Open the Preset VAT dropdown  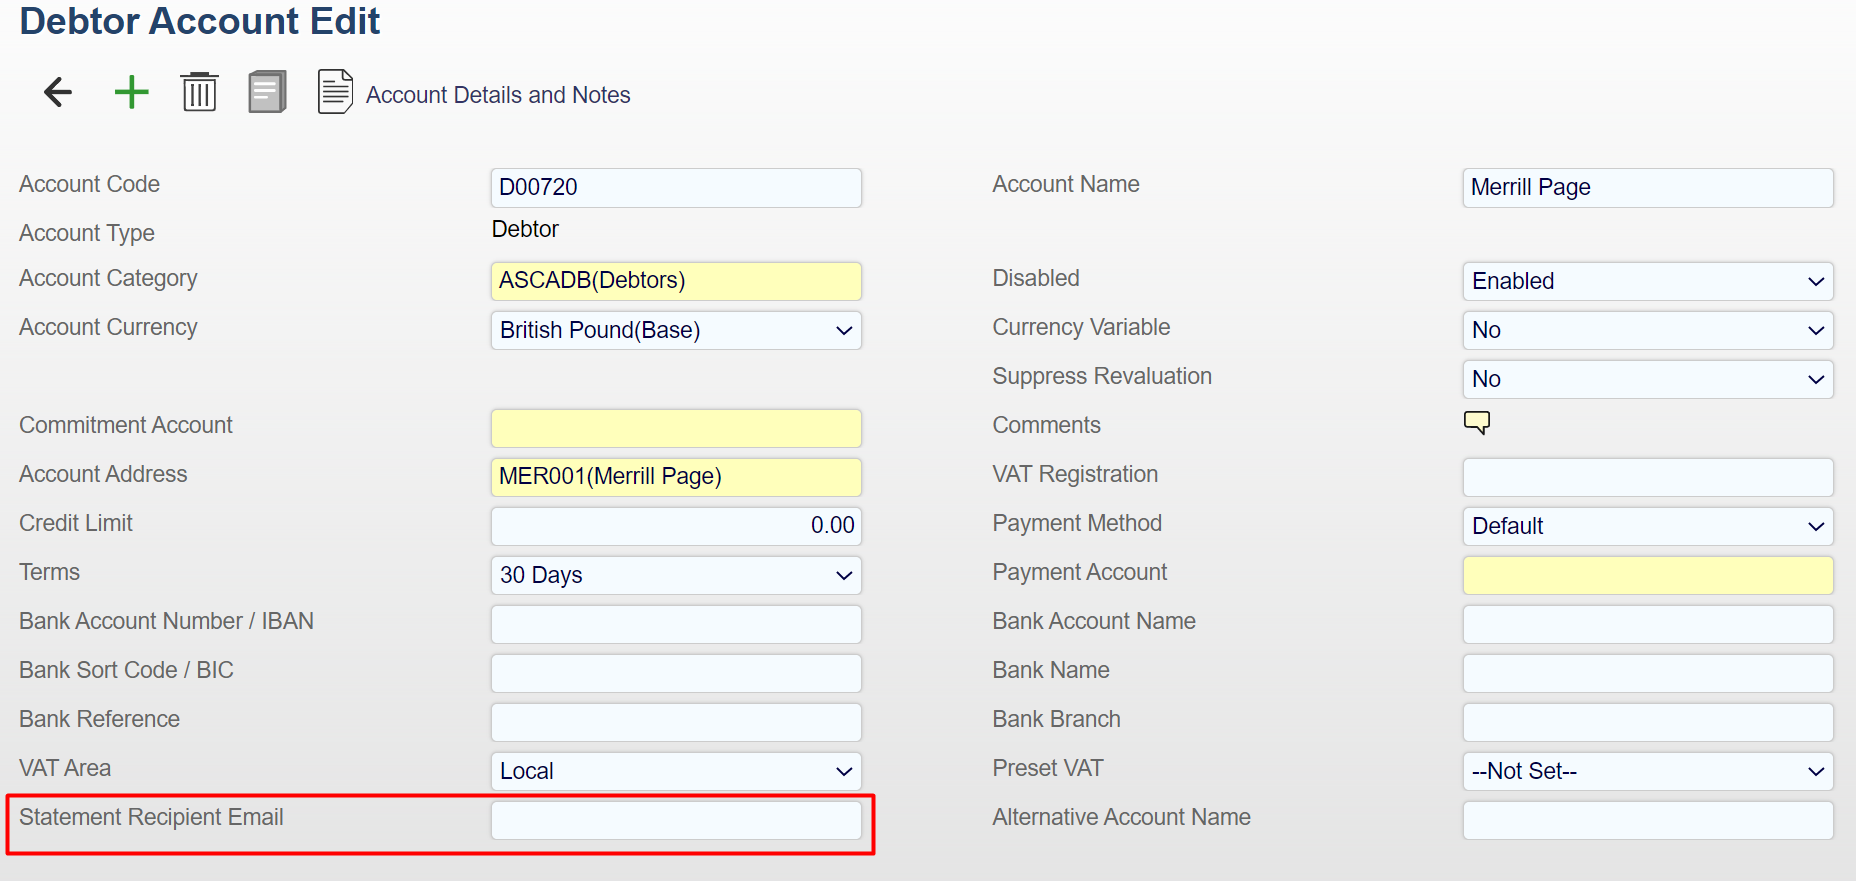click(1647, 771)
